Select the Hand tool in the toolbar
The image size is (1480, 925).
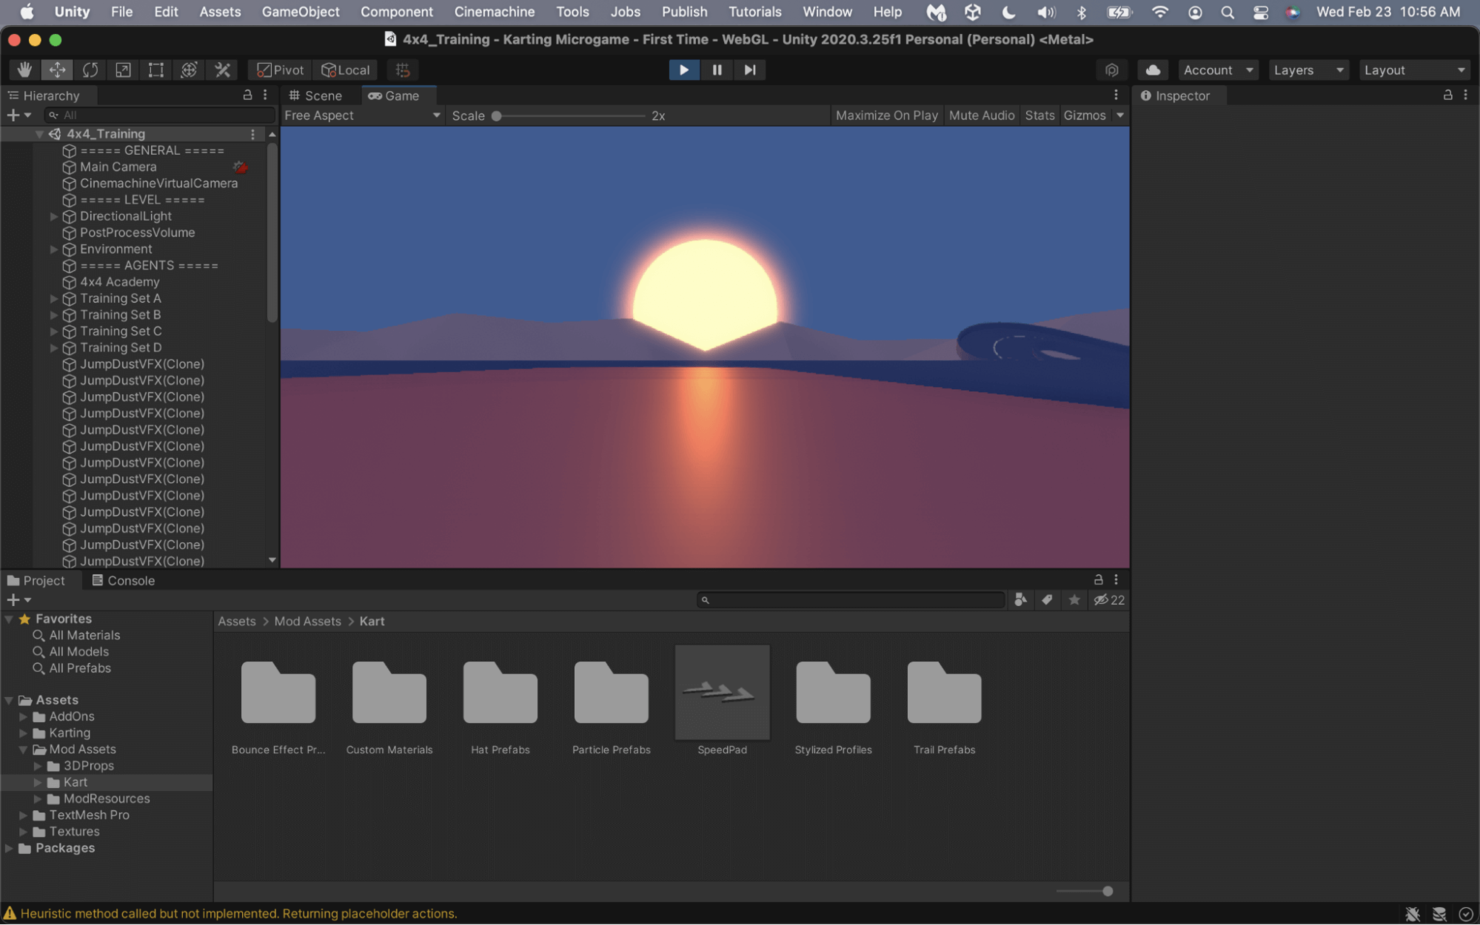24,69
